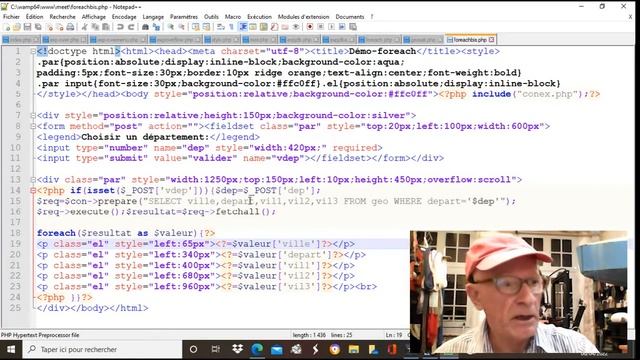
Task: Toggle synchronized horizontal scrolling
Action: coord(207,27)
